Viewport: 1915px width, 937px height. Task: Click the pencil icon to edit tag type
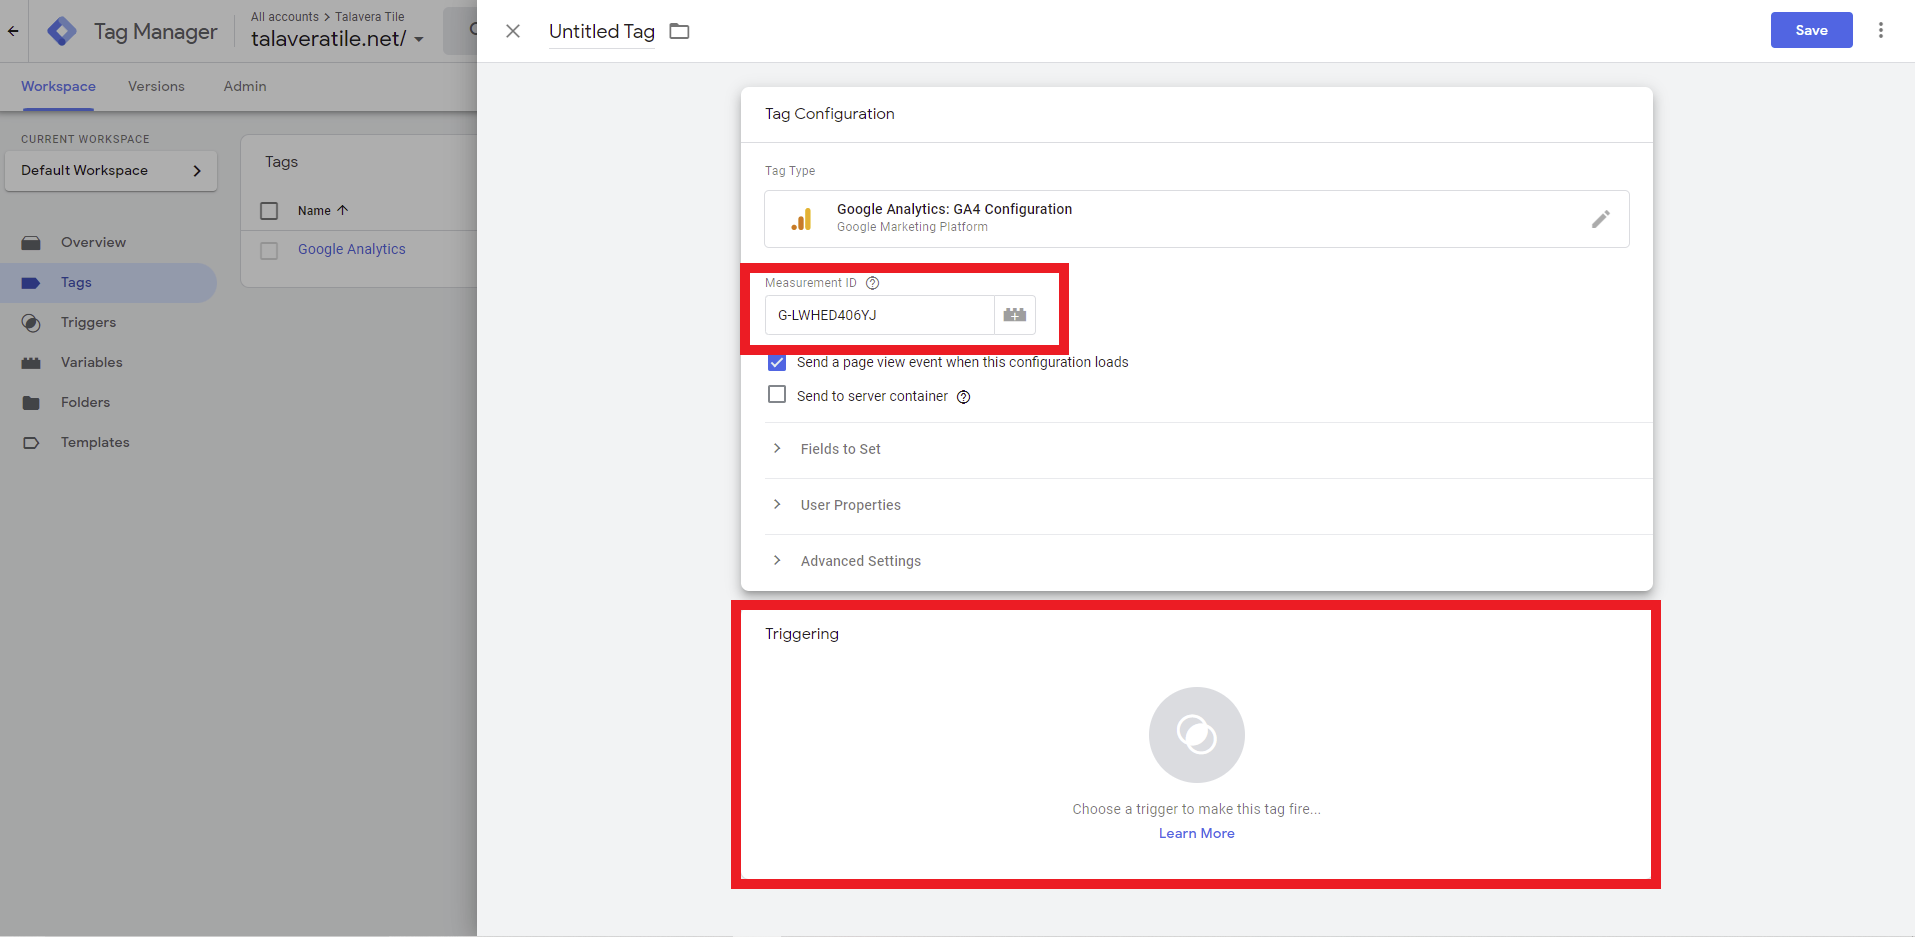(1600, 219)
